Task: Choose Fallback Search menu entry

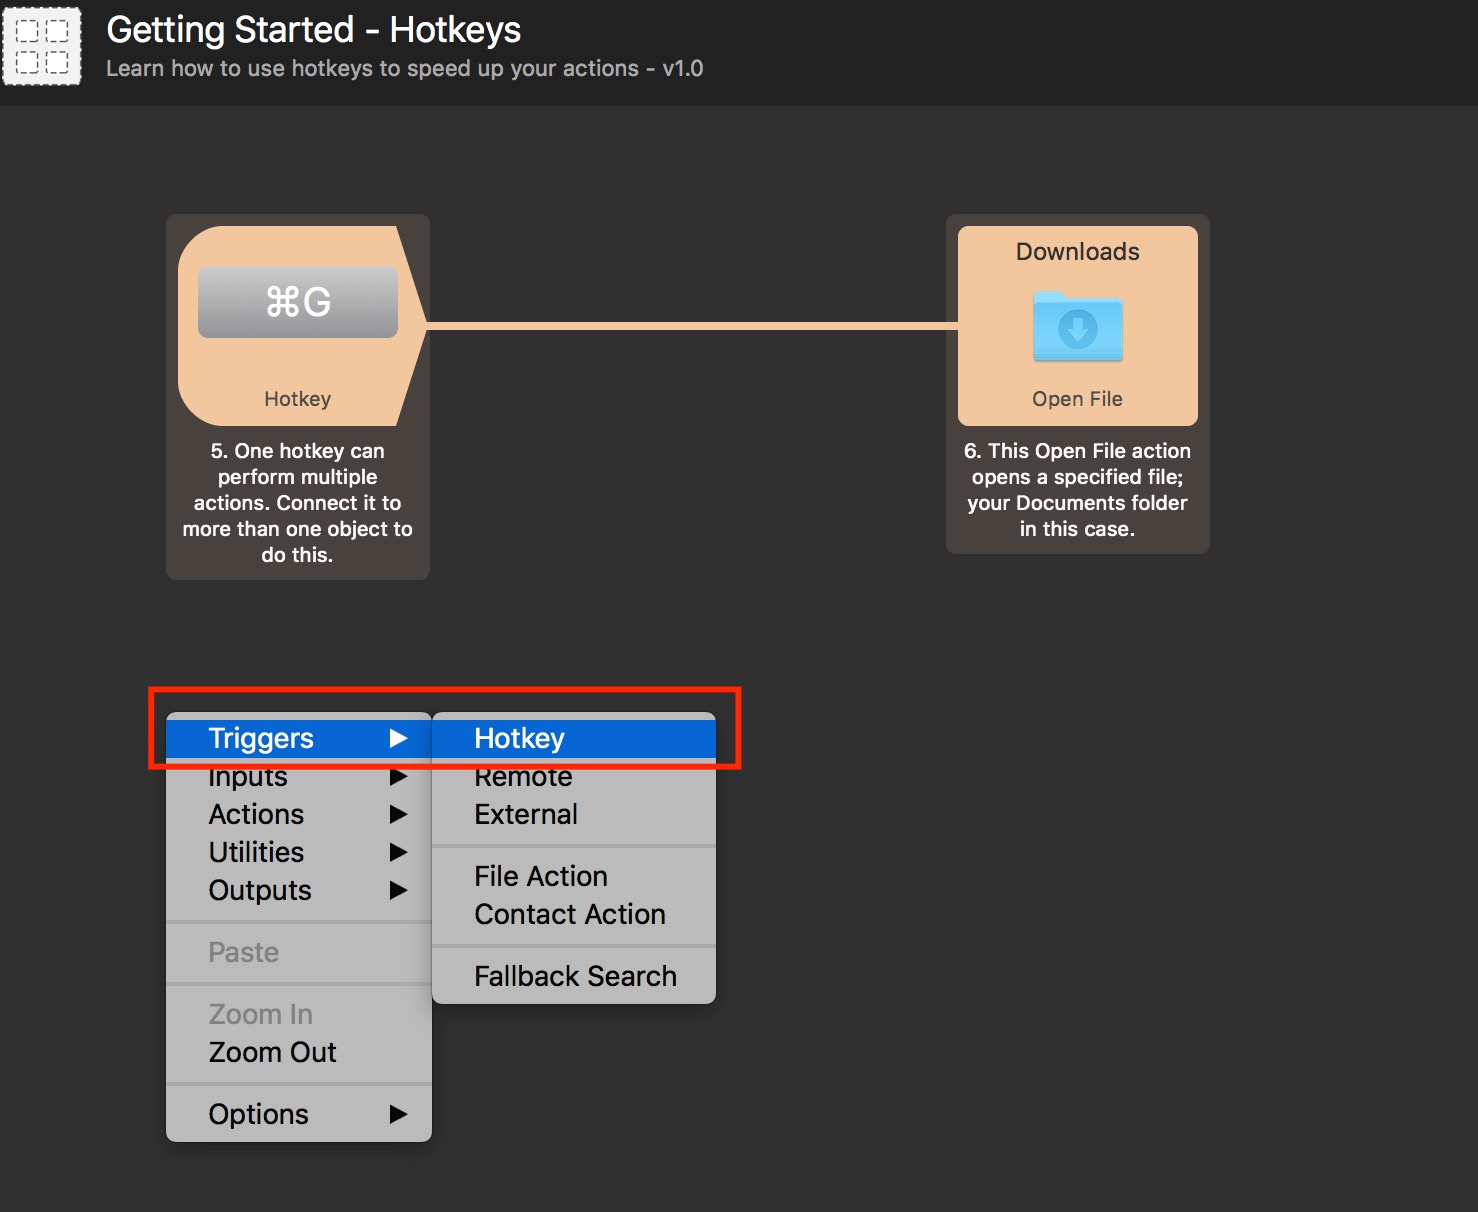Action: coord(575,976)
